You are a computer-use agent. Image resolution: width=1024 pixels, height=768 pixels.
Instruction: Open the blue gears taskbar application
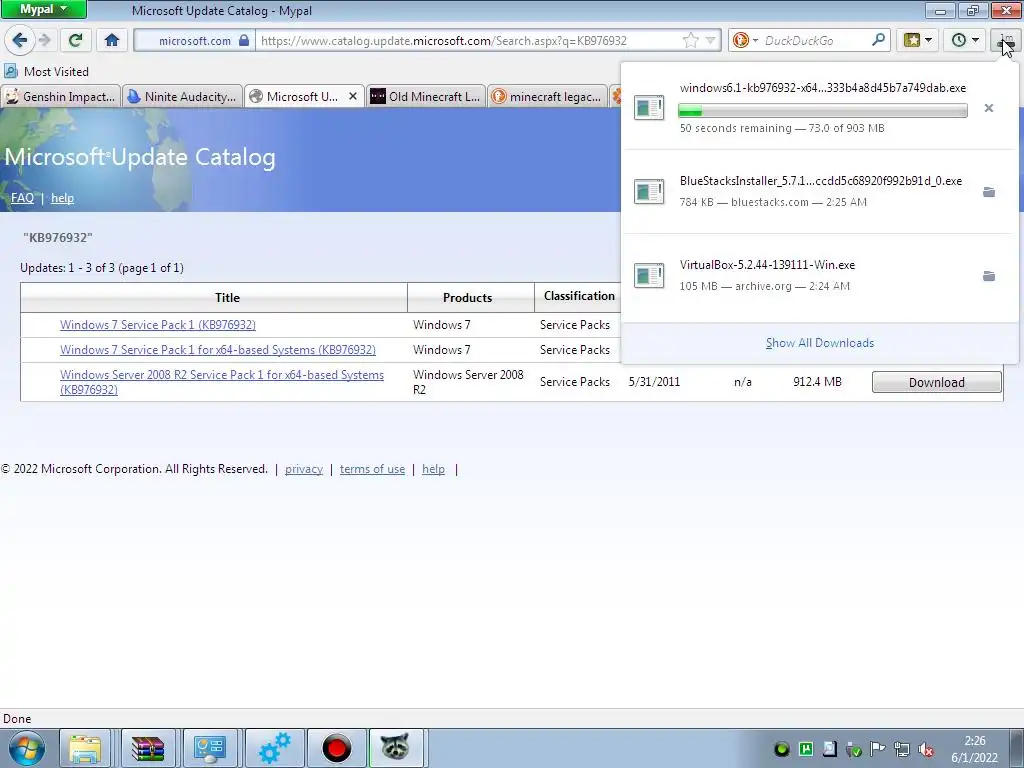[274, 748]
